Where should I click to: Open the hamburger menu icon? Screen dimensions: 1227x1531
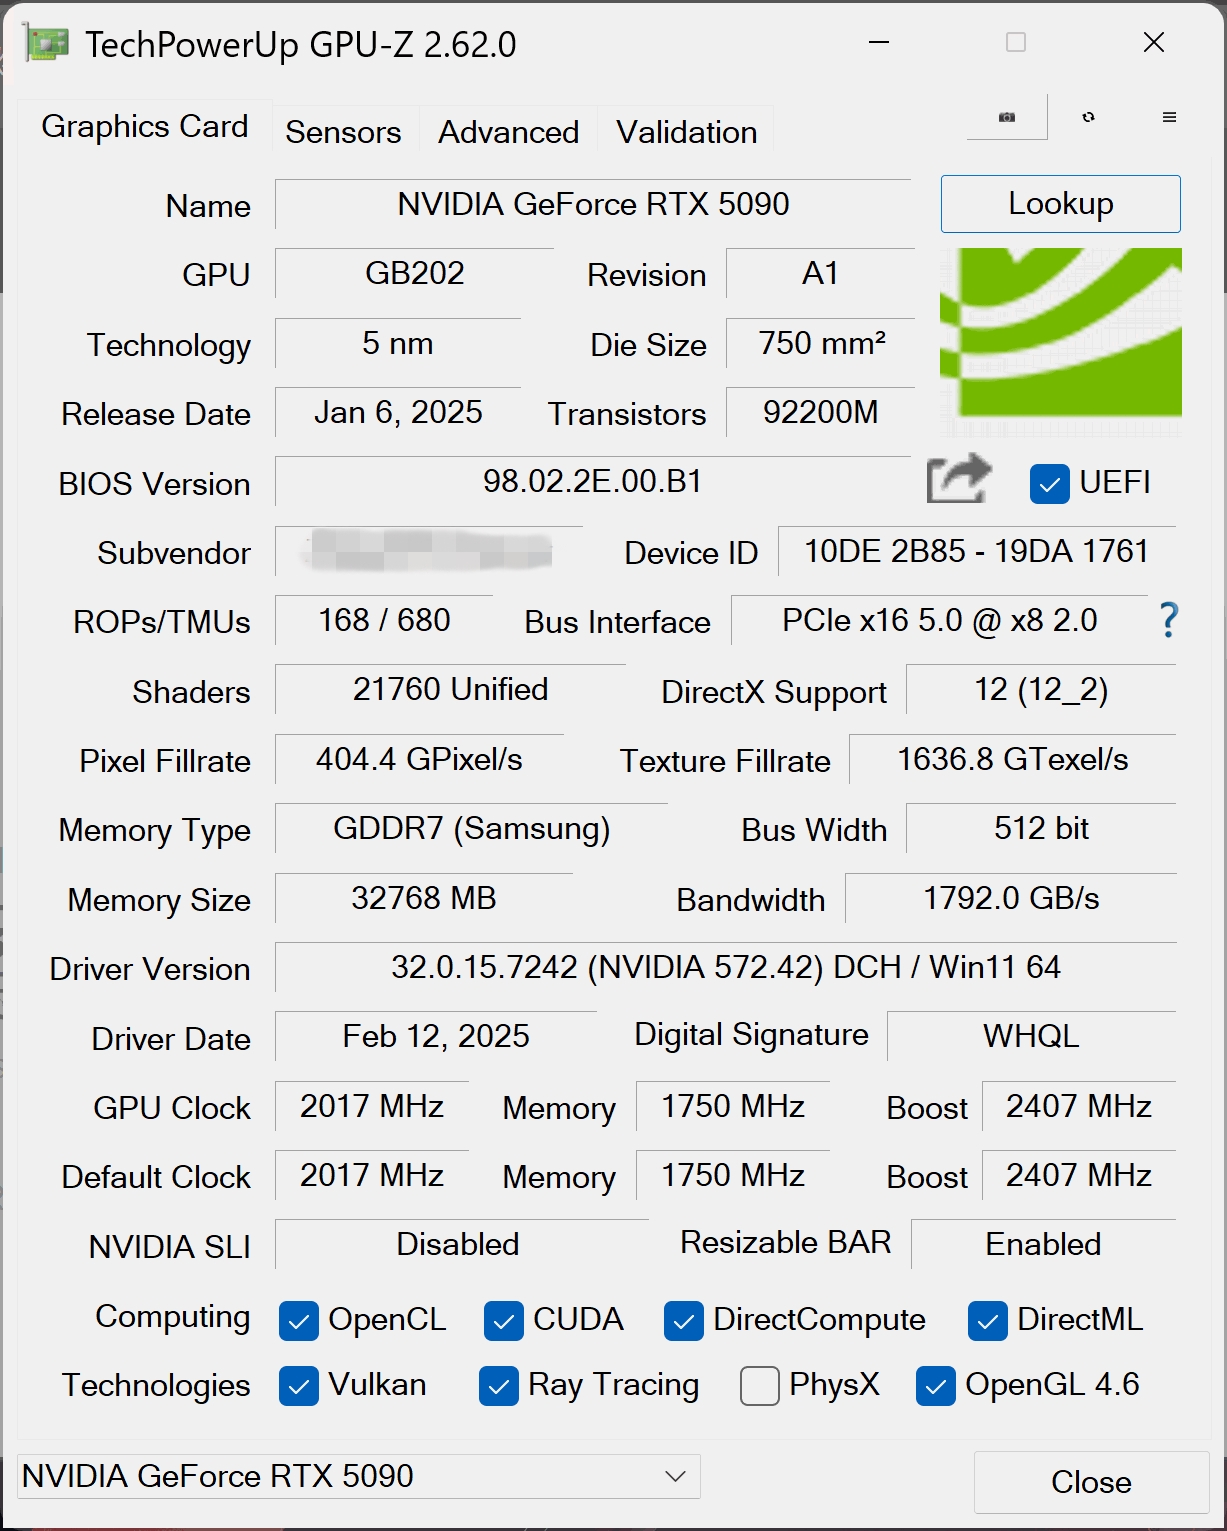point(1169,117)
